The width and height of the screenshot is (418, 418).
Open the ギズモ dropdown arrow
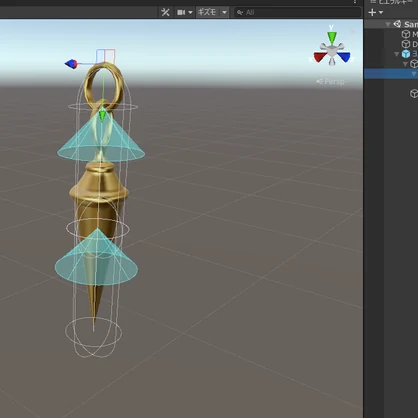click(224, 12)
